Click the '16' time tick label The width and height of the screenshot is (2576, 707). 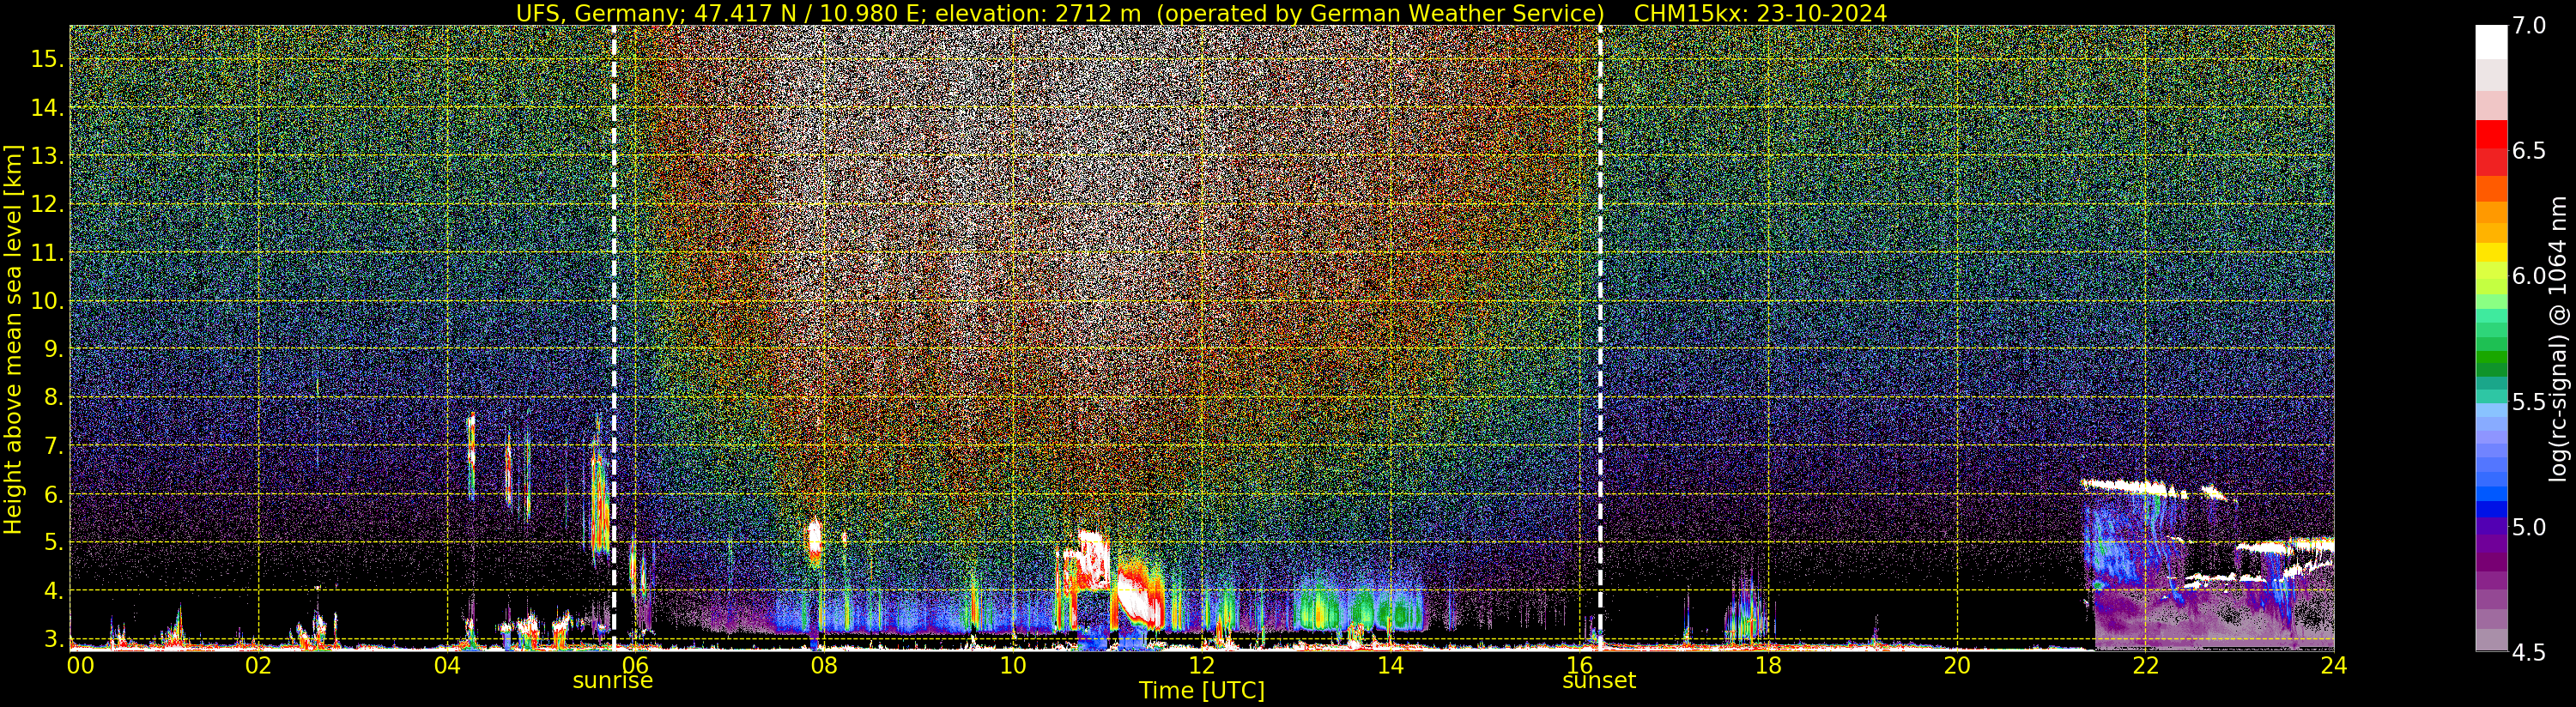pyautogui.click(x=1579, y=665)
